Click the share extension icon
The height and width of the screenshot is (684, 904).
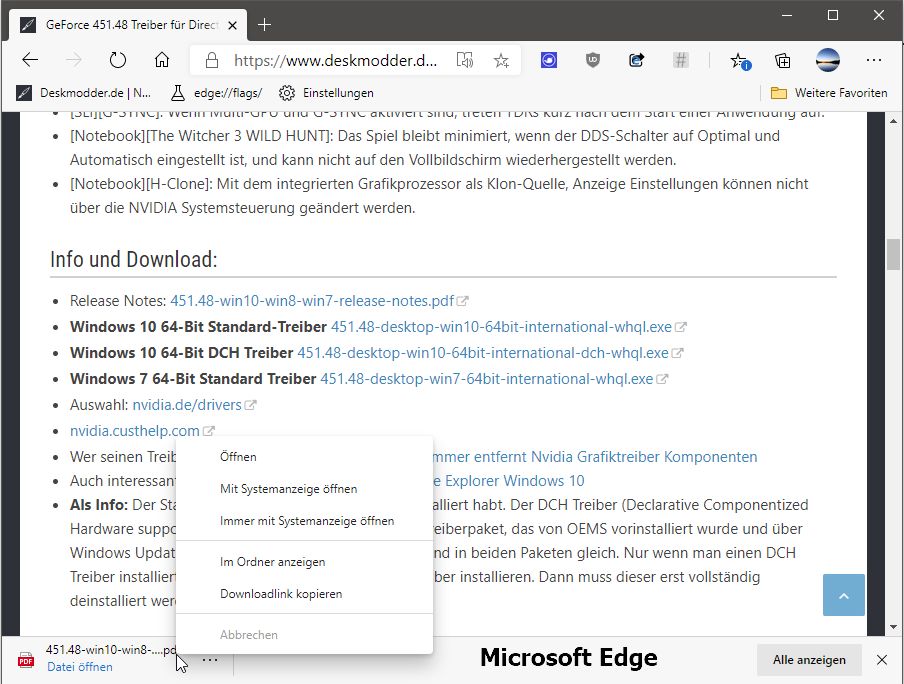tap(636, 60)
